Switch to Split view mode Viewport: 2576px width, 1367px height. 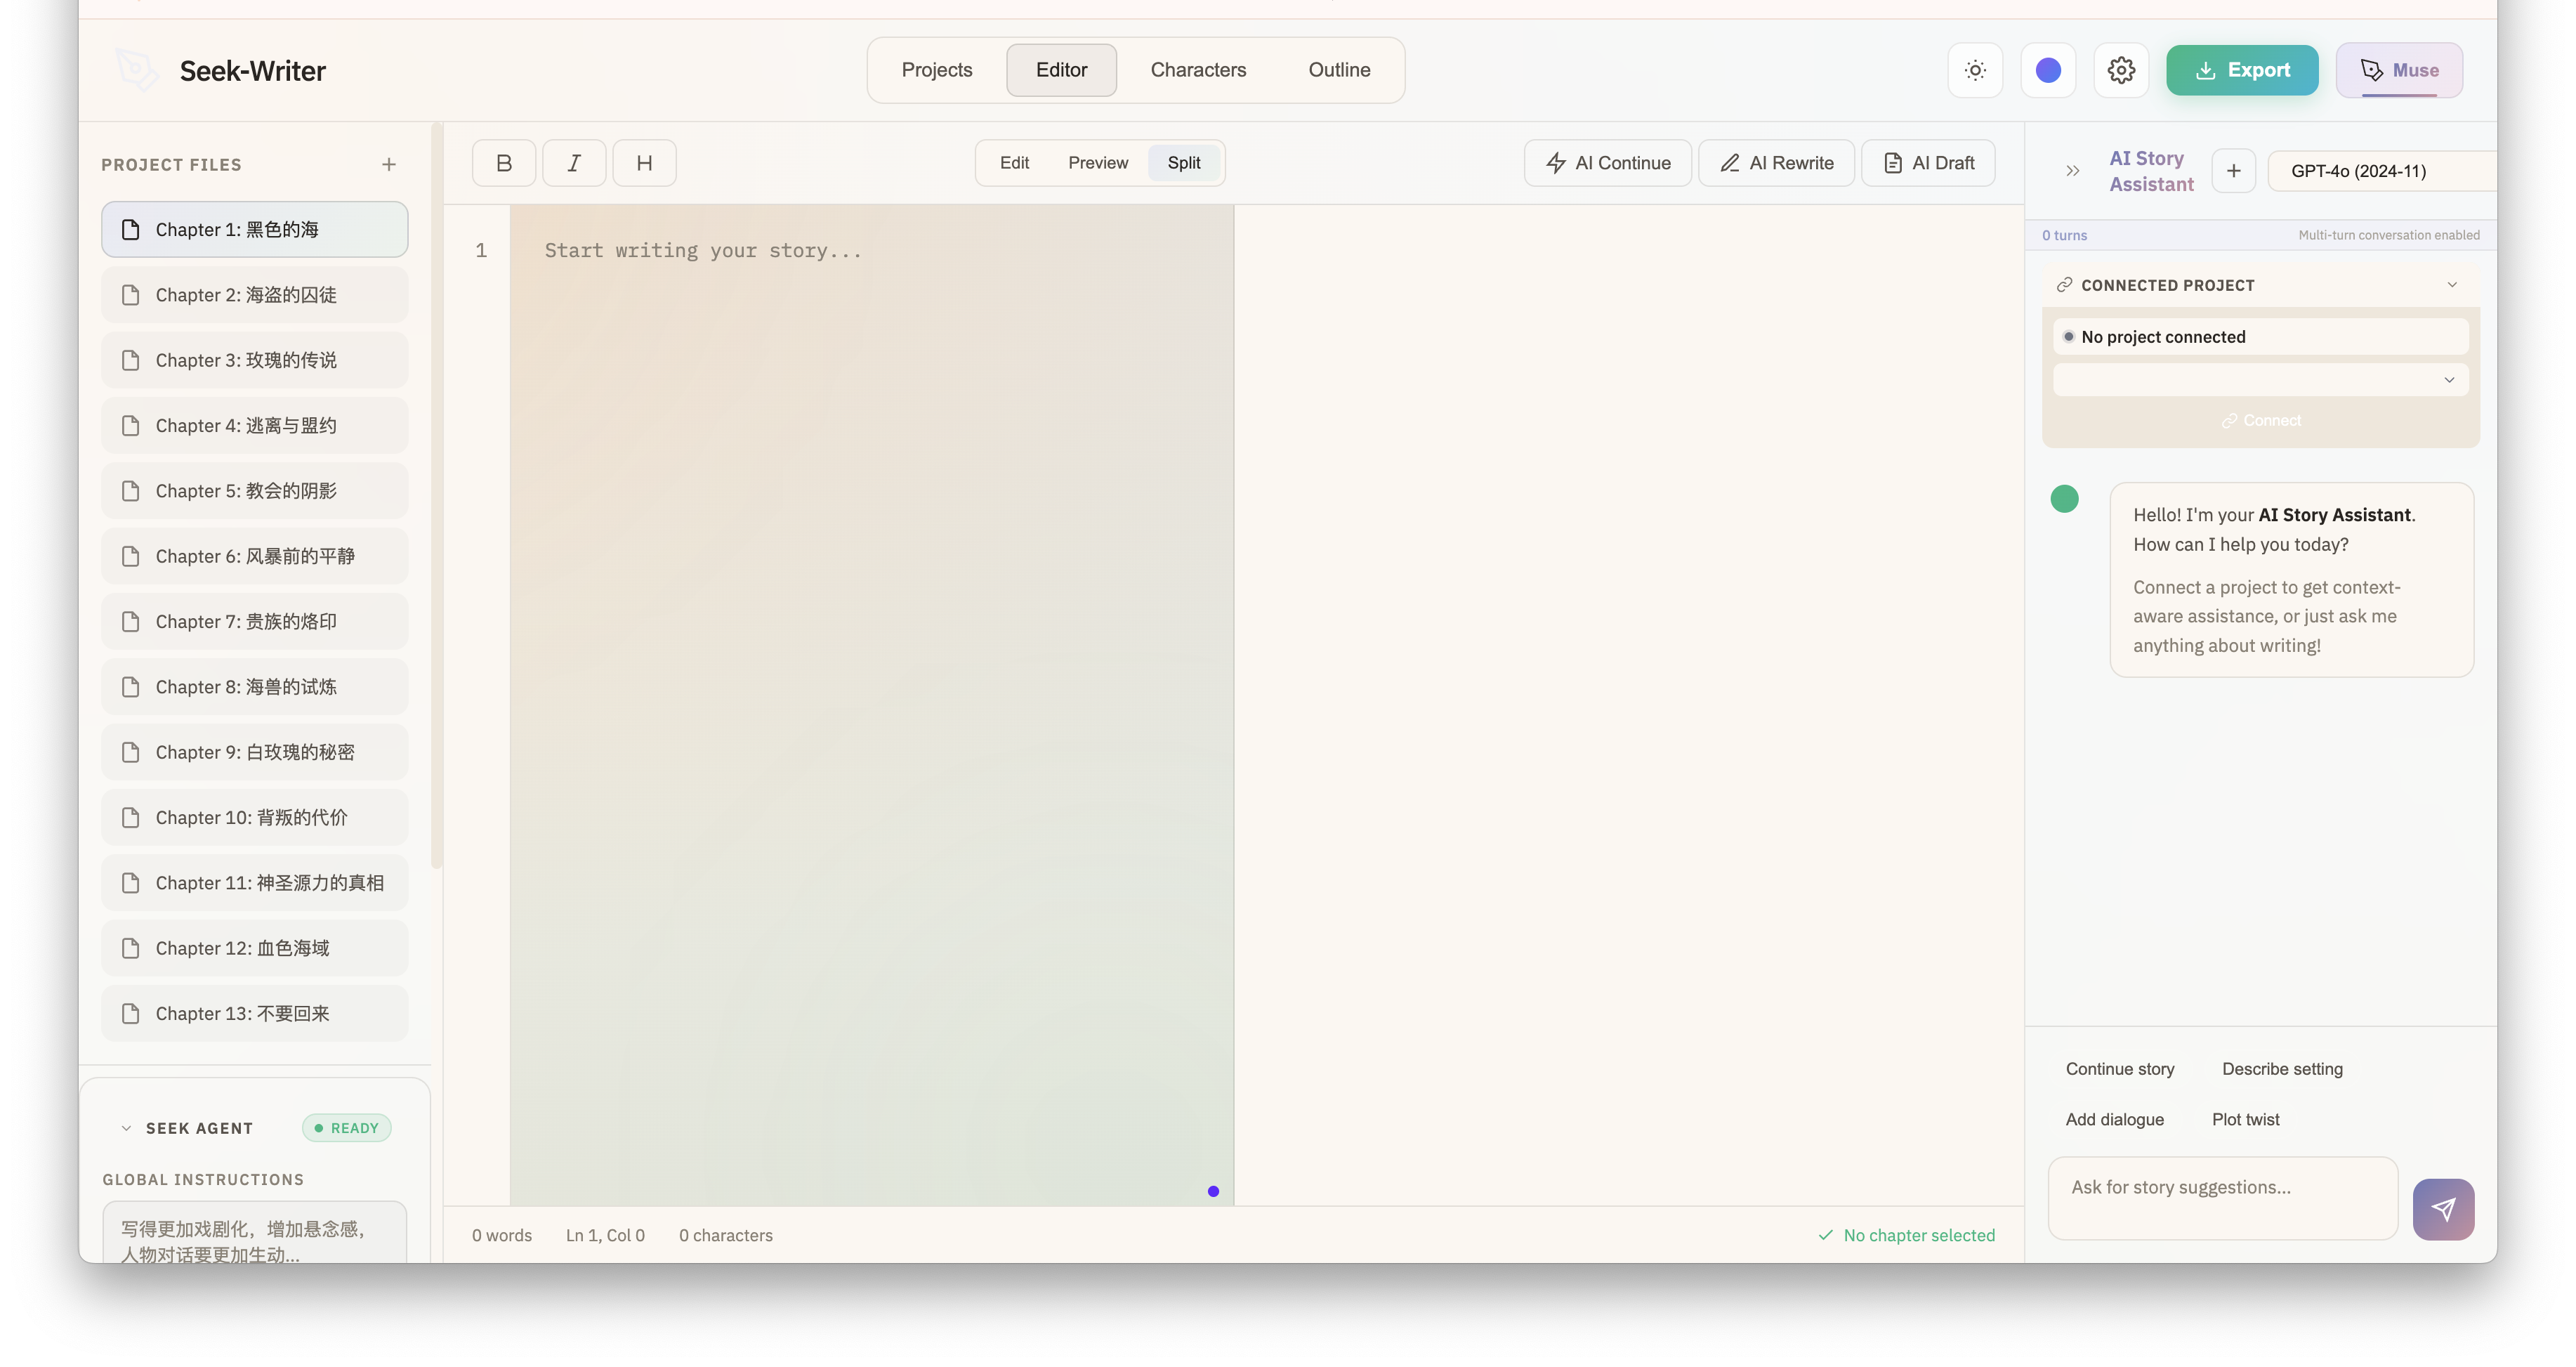[x=1183, y=163]
